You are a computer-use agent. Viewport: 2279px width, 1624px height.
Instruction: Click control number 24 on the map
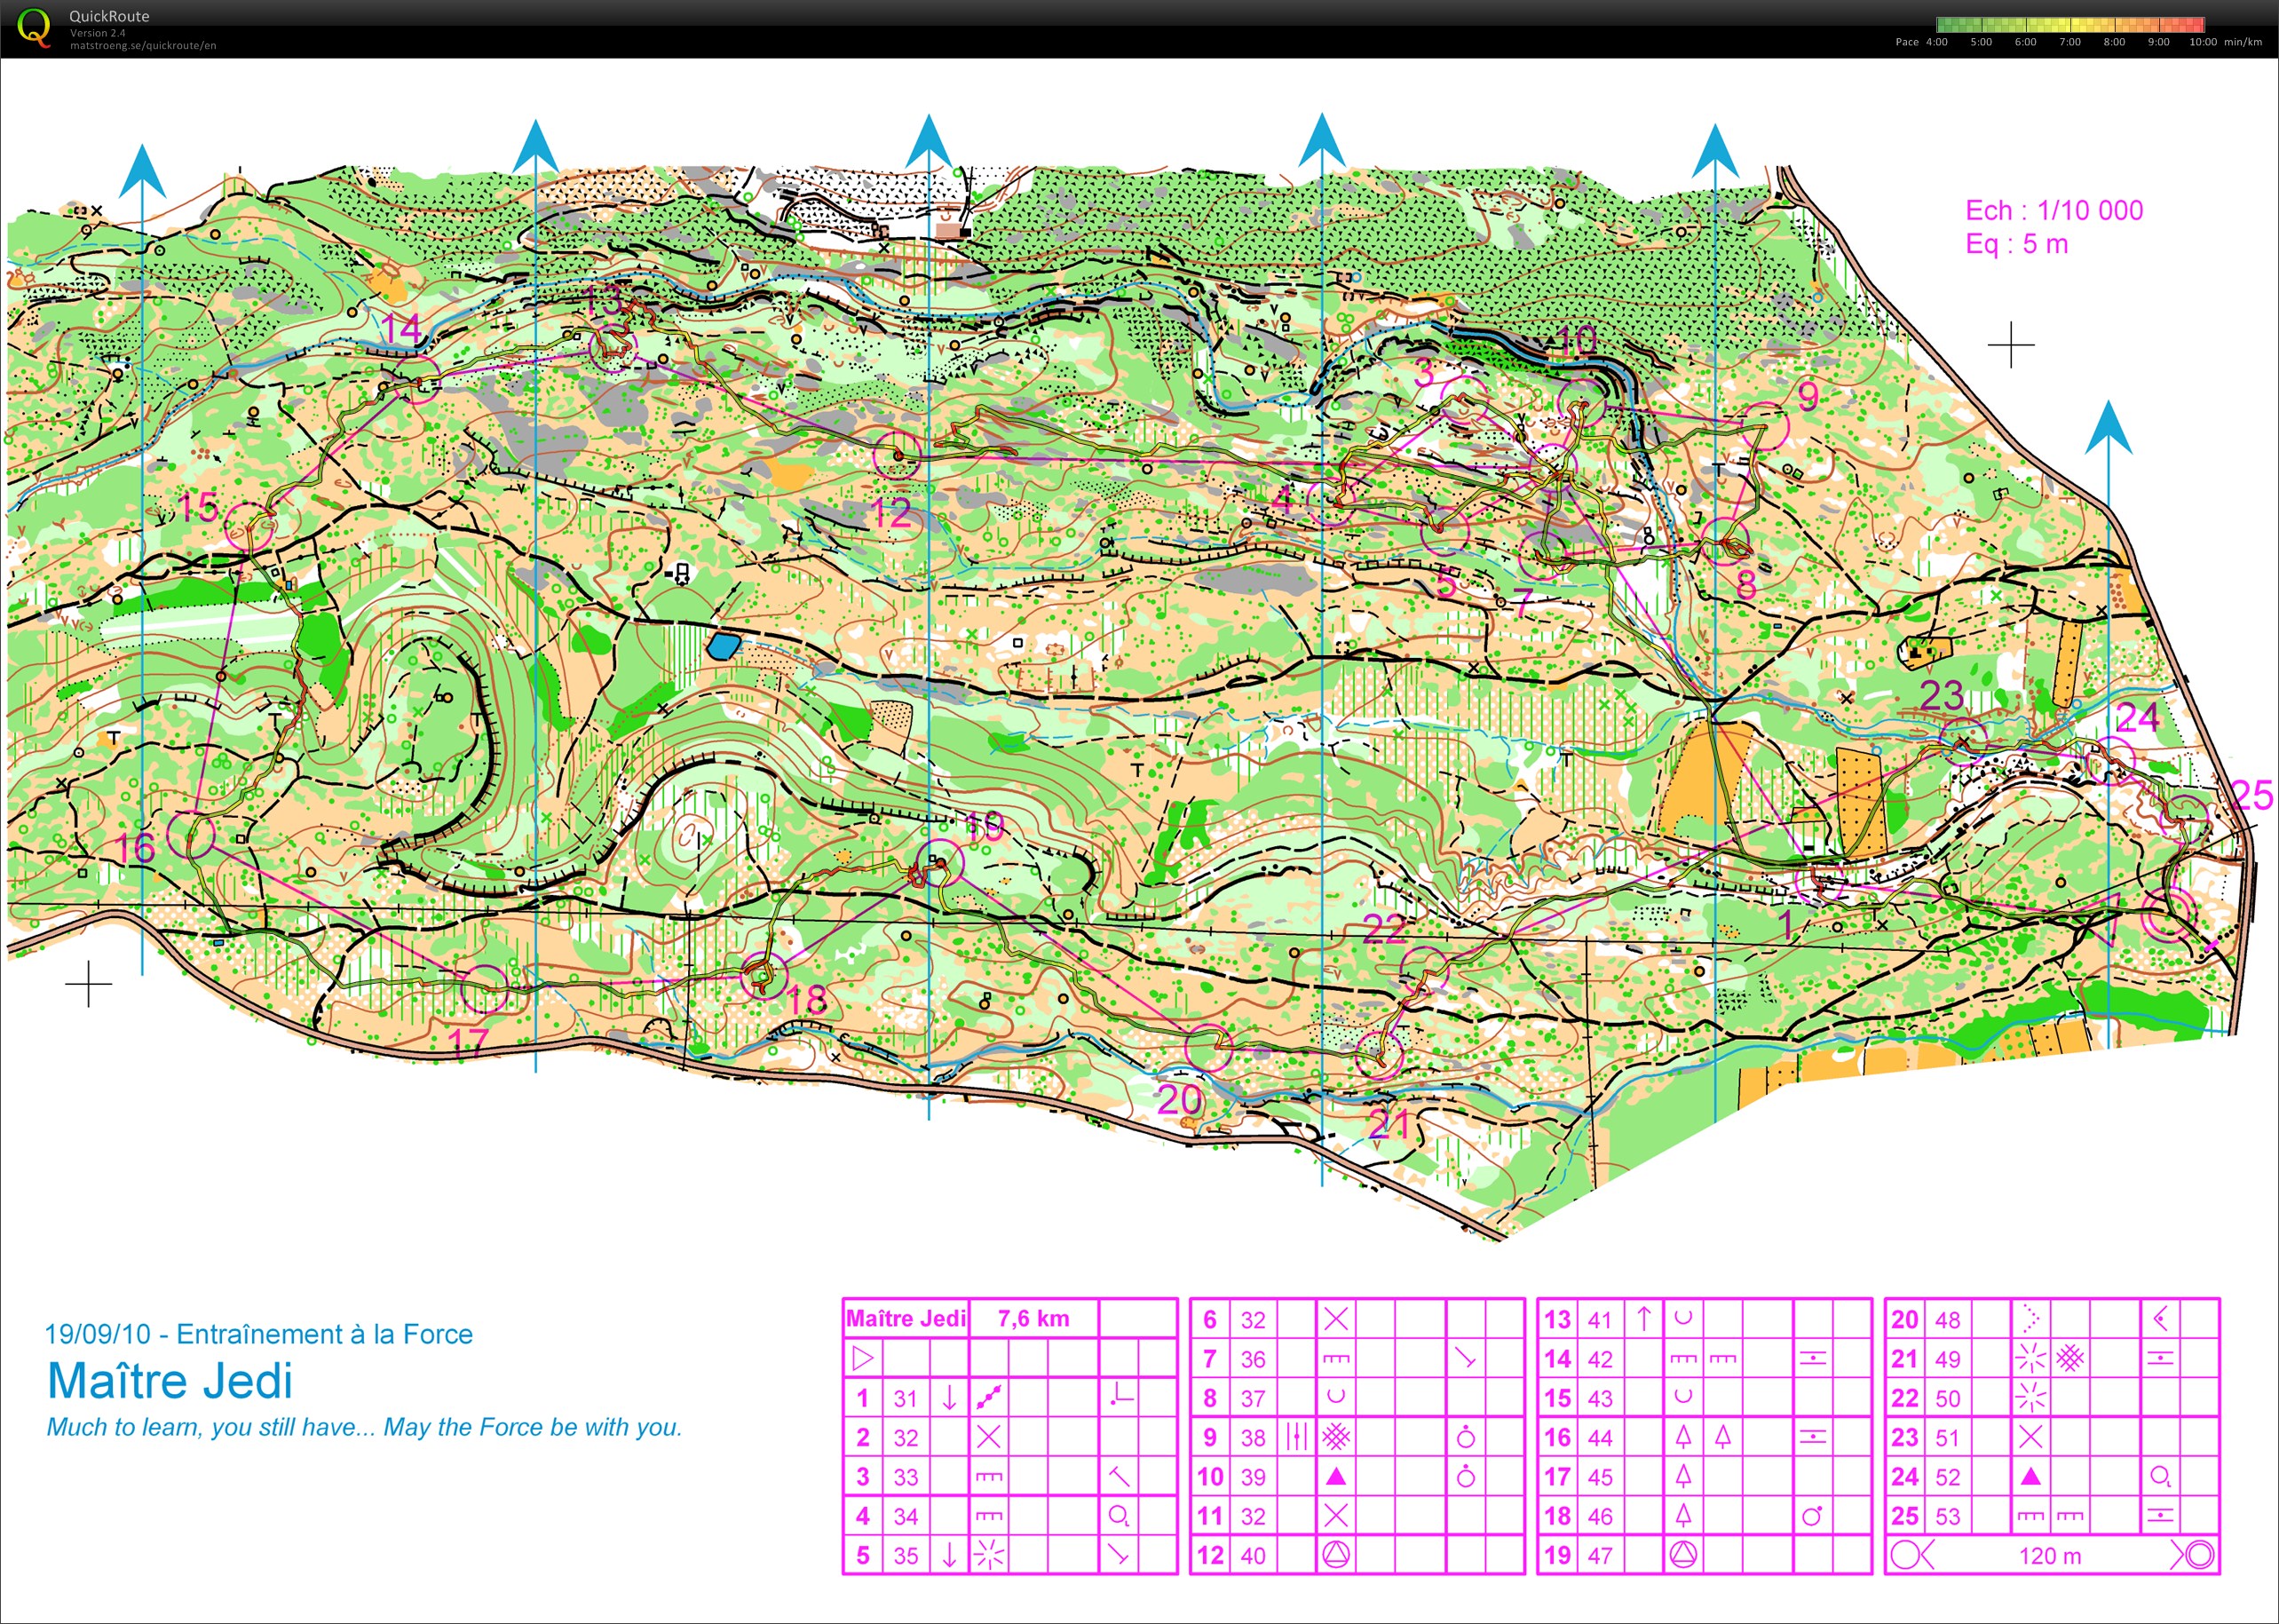[2138, 717]
